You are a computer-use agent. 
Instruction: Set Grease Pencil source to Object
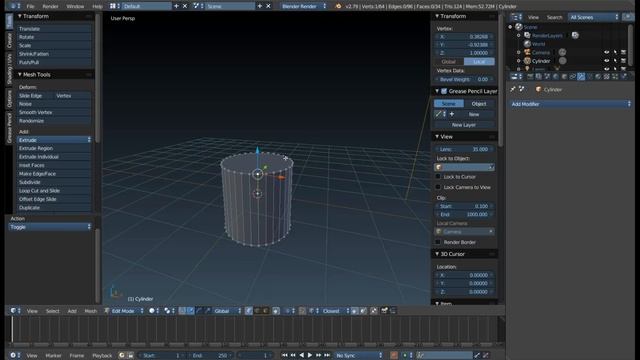(479, 104)
